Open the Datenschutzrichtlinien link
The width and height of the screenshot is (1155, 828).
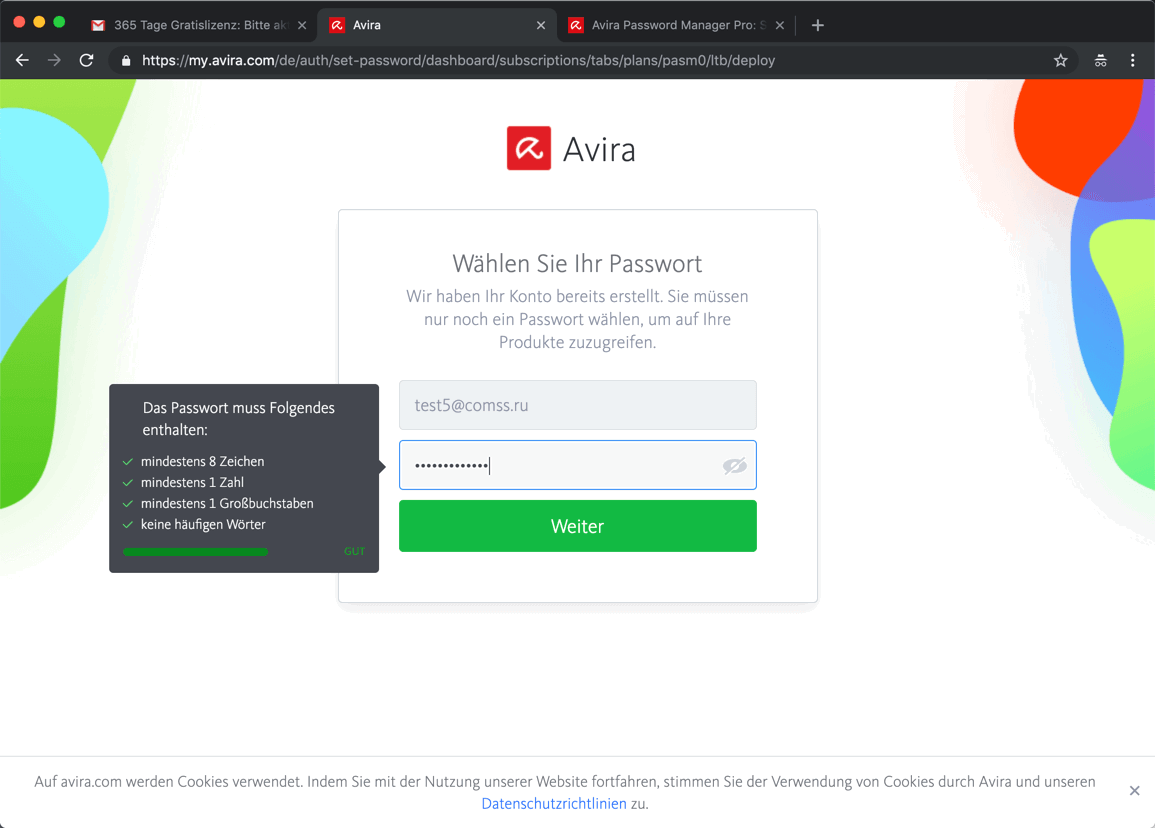554,804
